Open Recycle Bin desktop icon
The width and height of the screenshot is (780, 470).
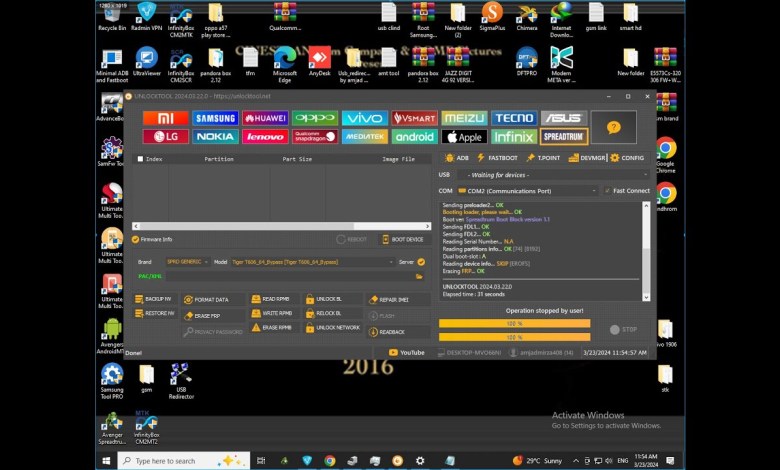pyautogui.click(x=112, y=17)
